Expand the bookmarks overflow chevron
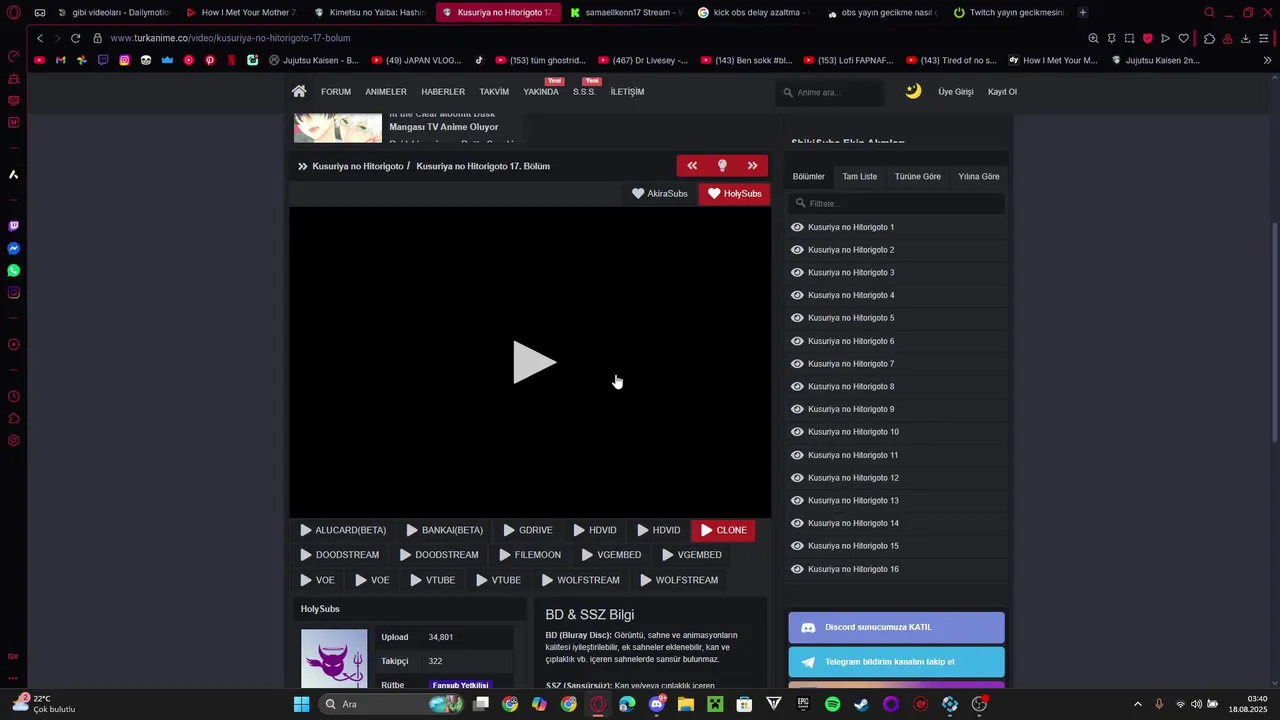 click(1267, 60)
